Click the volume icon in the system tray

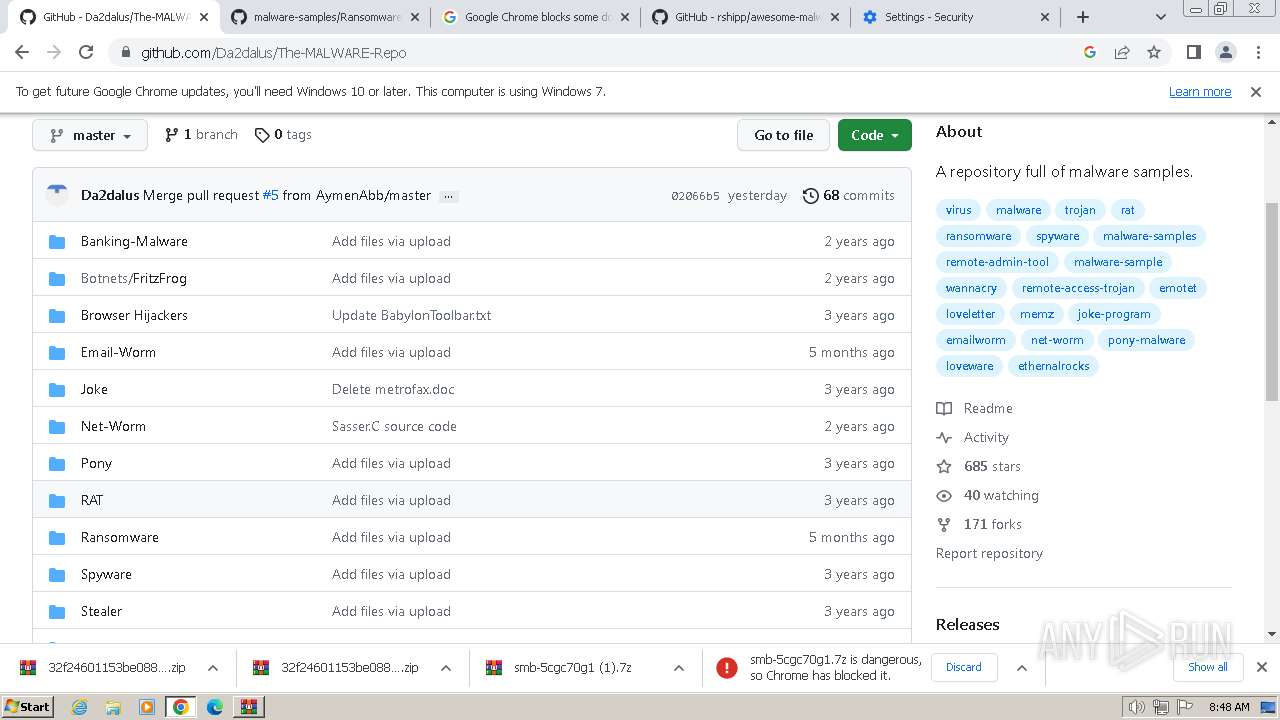click(1137, 707)
